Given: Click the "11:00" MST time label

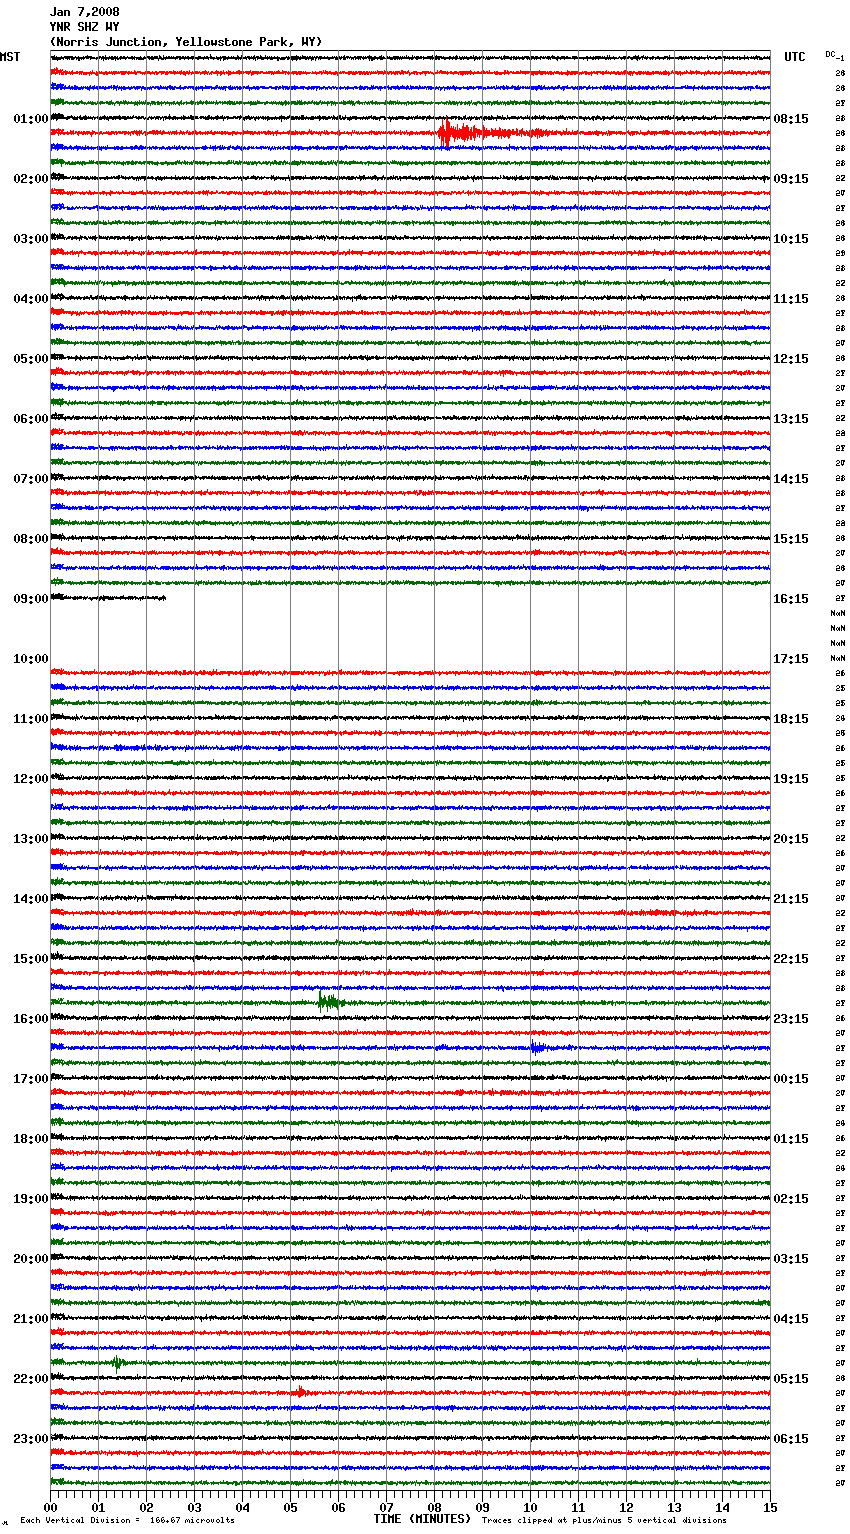Looking at the screenshot, I should pyautogui.click(x=31, y=719).
